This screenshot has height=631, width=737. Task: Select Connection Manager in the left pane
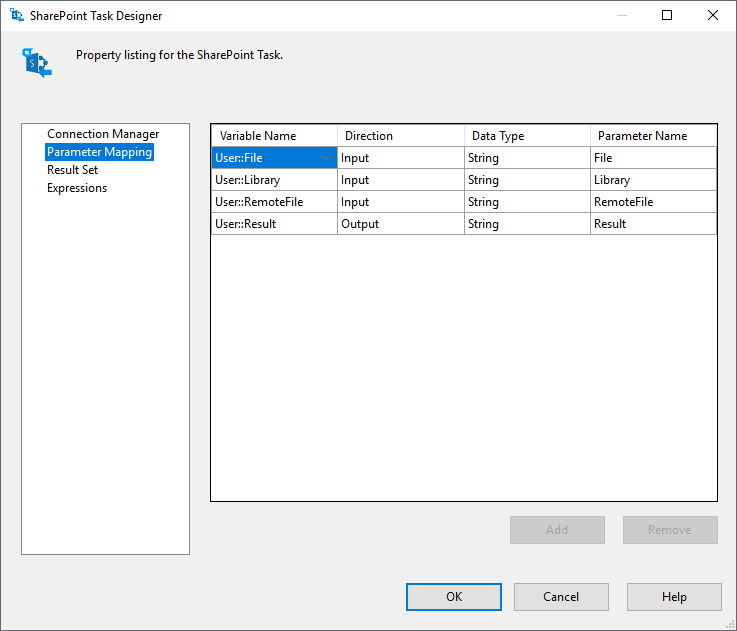pyautogui.click(x=103, y=134)
